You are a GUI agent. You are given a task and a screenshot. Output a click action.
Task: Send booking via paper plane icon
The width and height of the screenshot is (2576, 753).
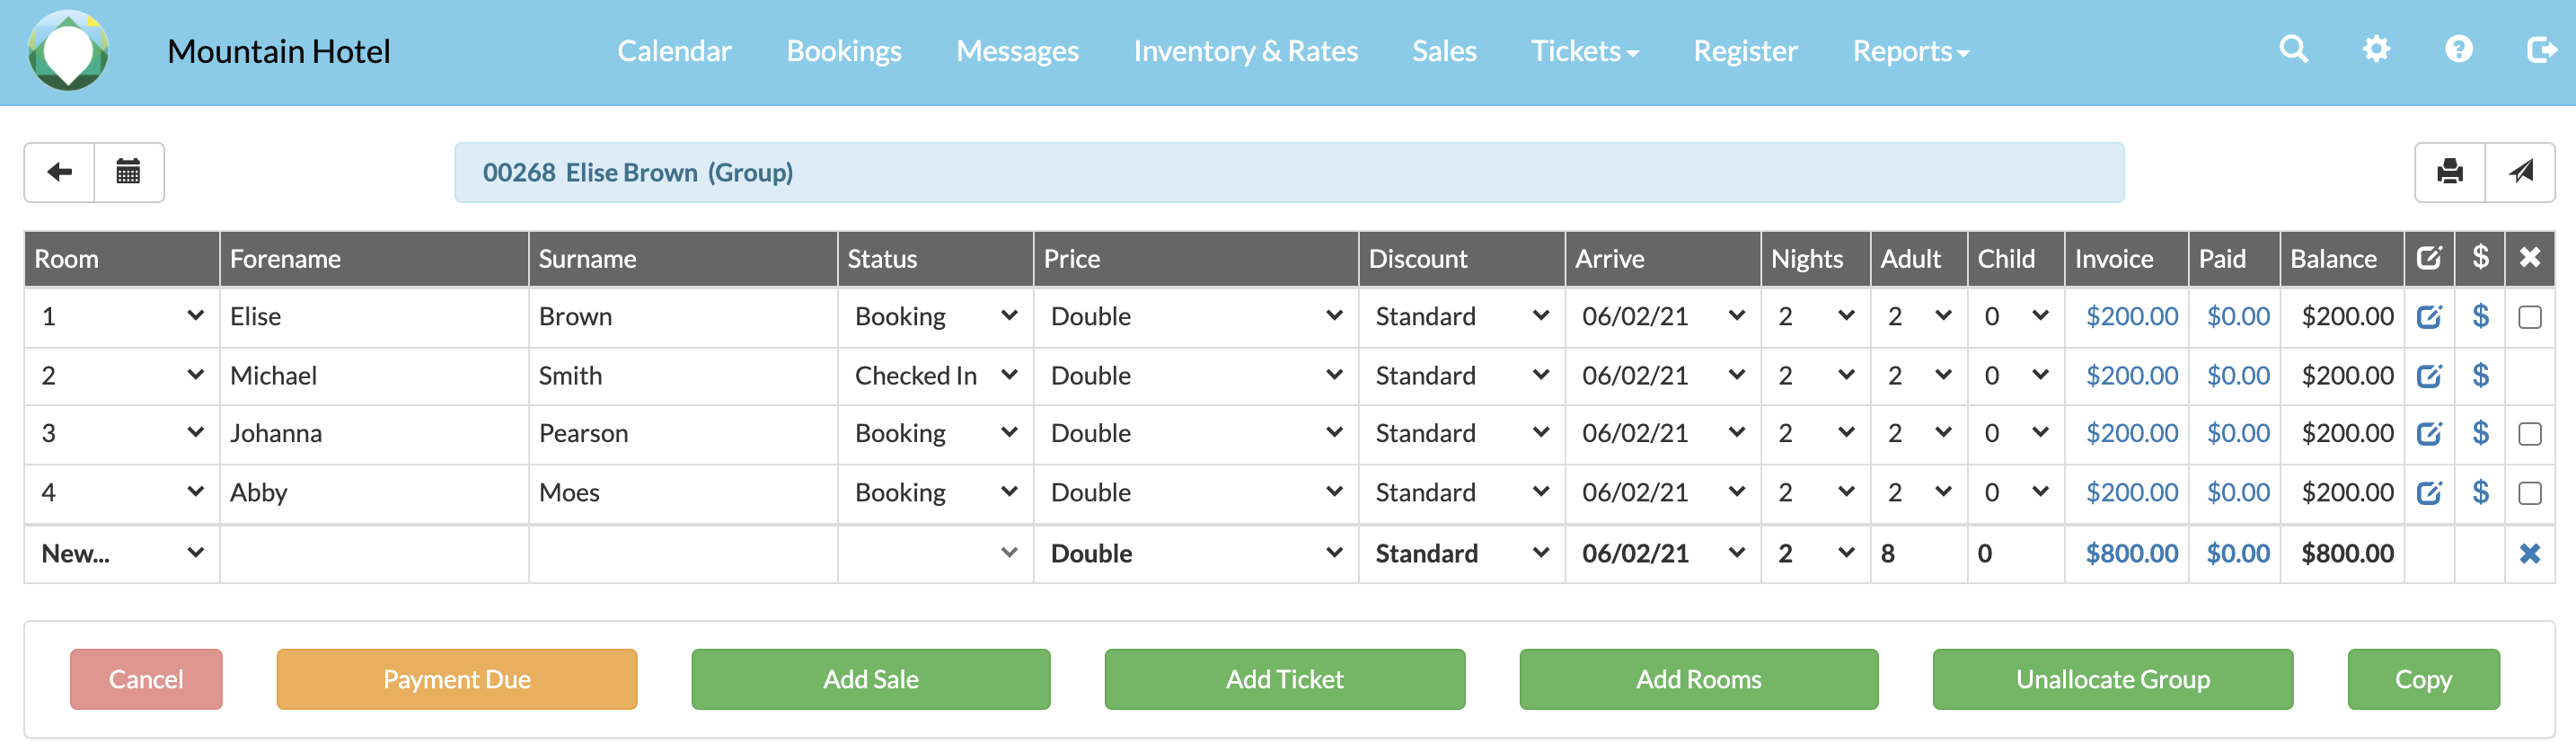(2520, 172)
